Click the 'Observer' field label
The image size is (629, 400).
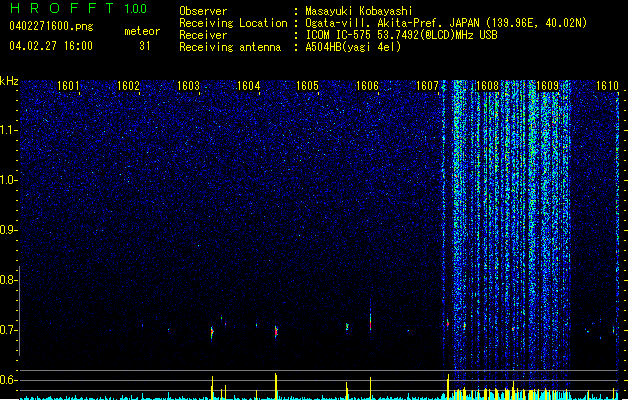point(203,11)
